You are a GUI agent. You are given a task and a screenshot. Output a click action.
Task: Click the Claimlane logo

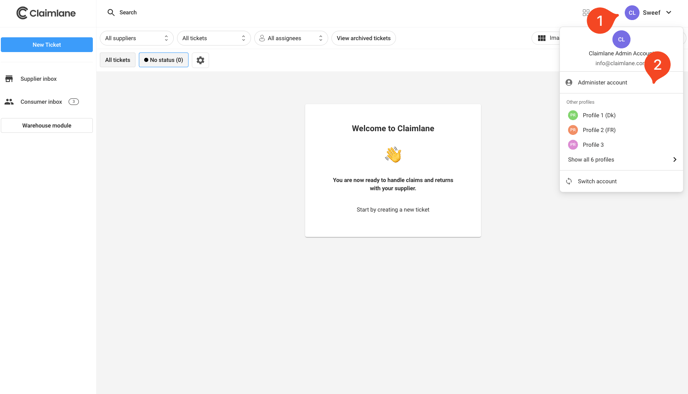pos(46,13)
